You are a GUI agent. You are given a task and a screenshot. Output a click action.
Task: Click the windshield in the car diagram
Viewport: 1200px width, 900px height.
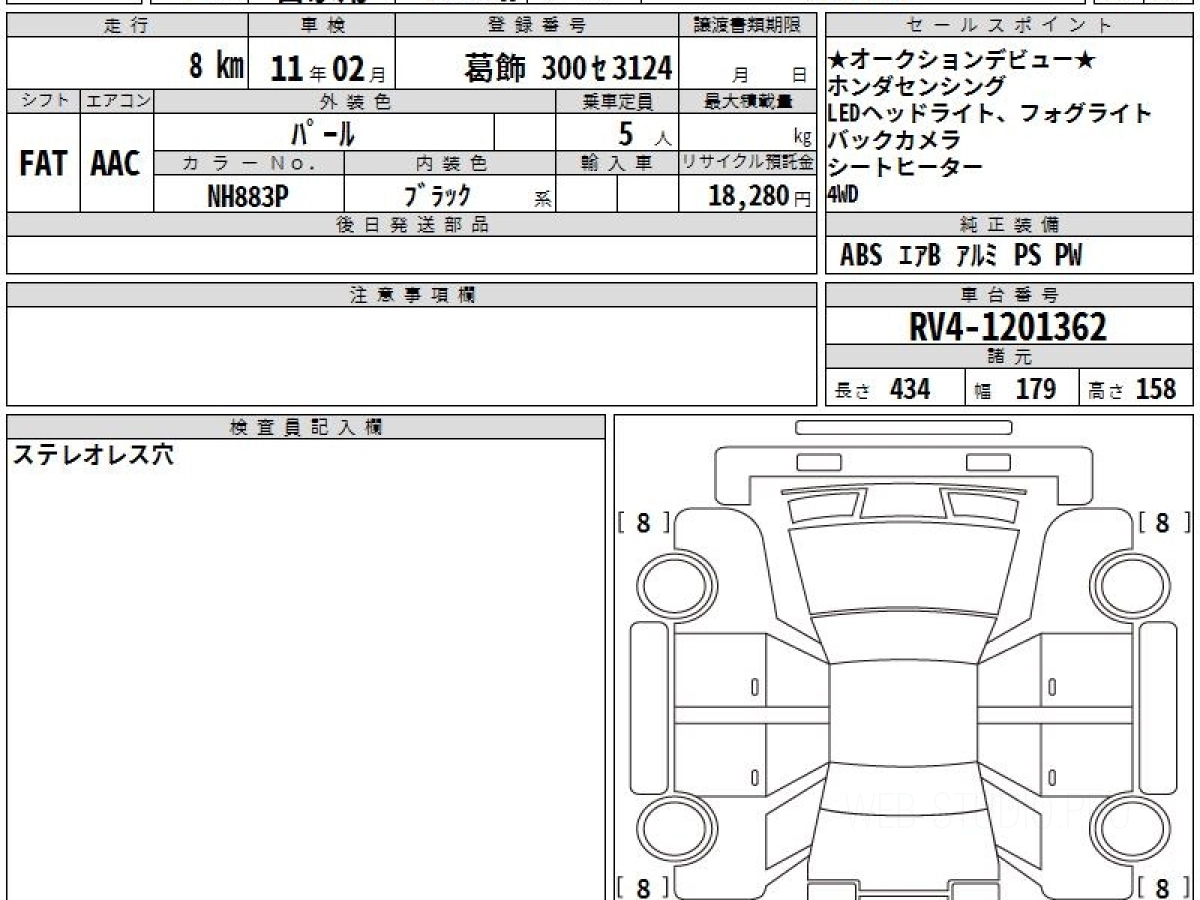pyautogui.click(x=903, y=638)
